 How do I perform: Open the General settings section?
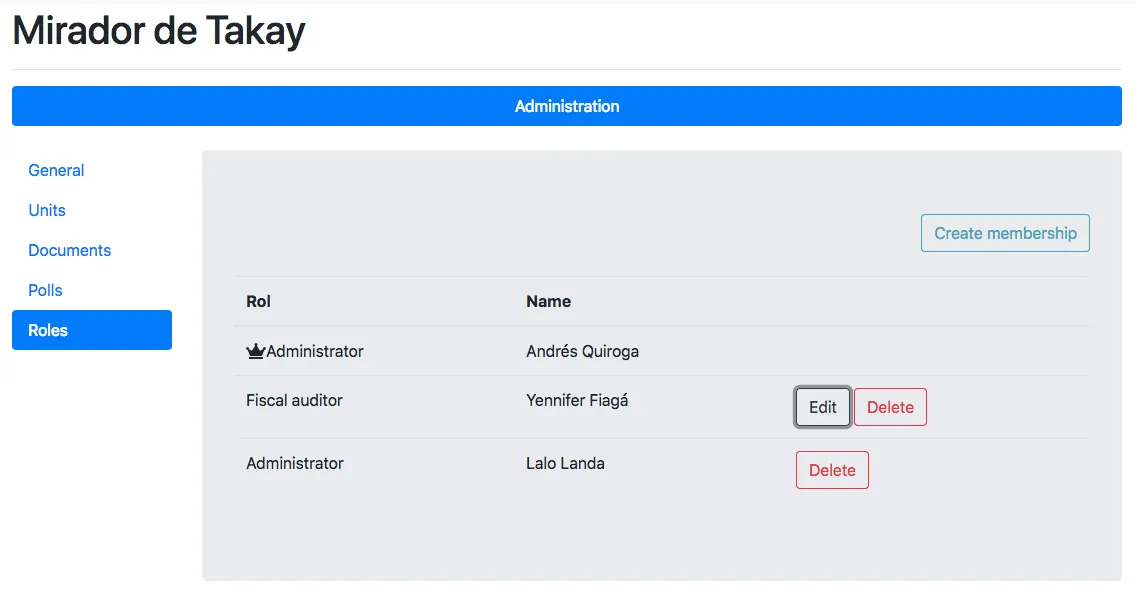56,170
